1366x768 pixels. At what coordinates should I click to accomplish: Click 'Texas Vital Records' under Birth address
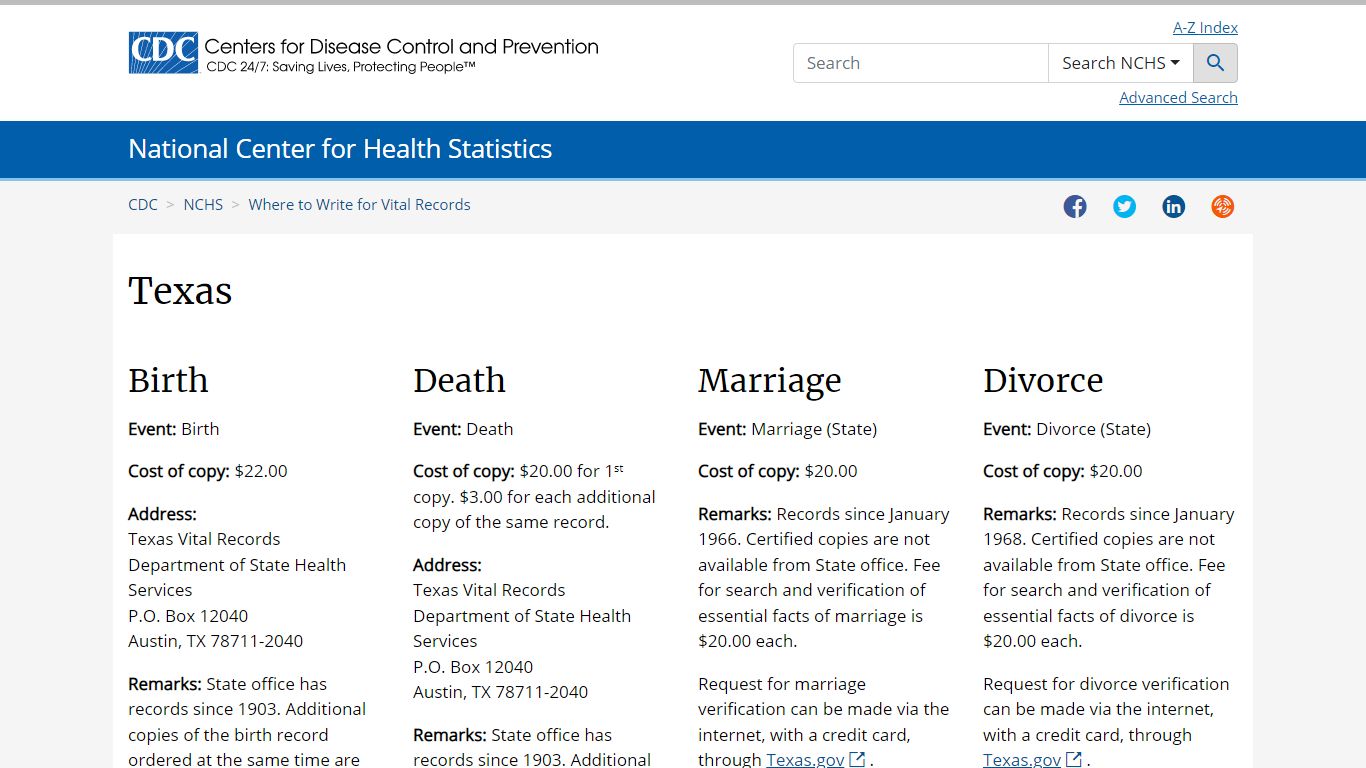(x=204, y=539)
